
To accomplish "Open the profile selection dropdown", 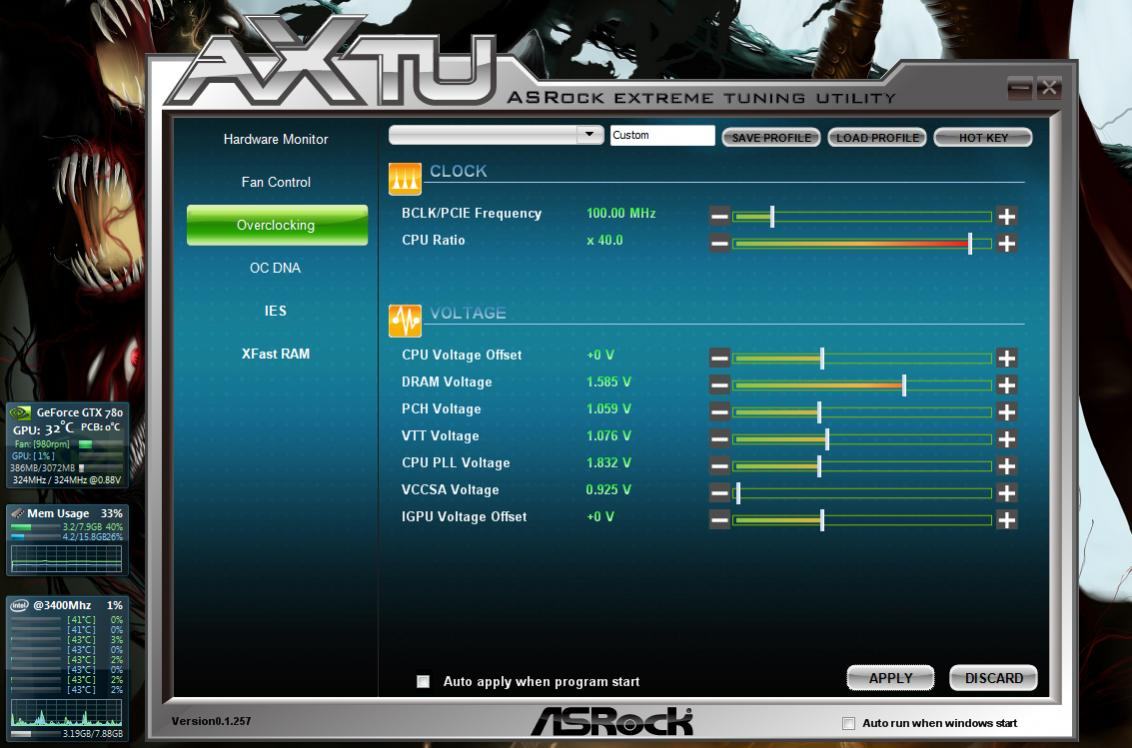I will coord(589,134).
